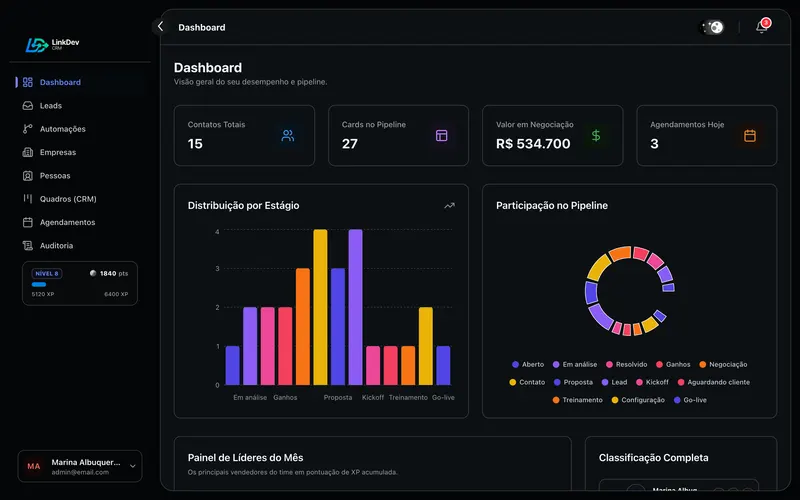Click the Configuração legend entry

point(638,400)
